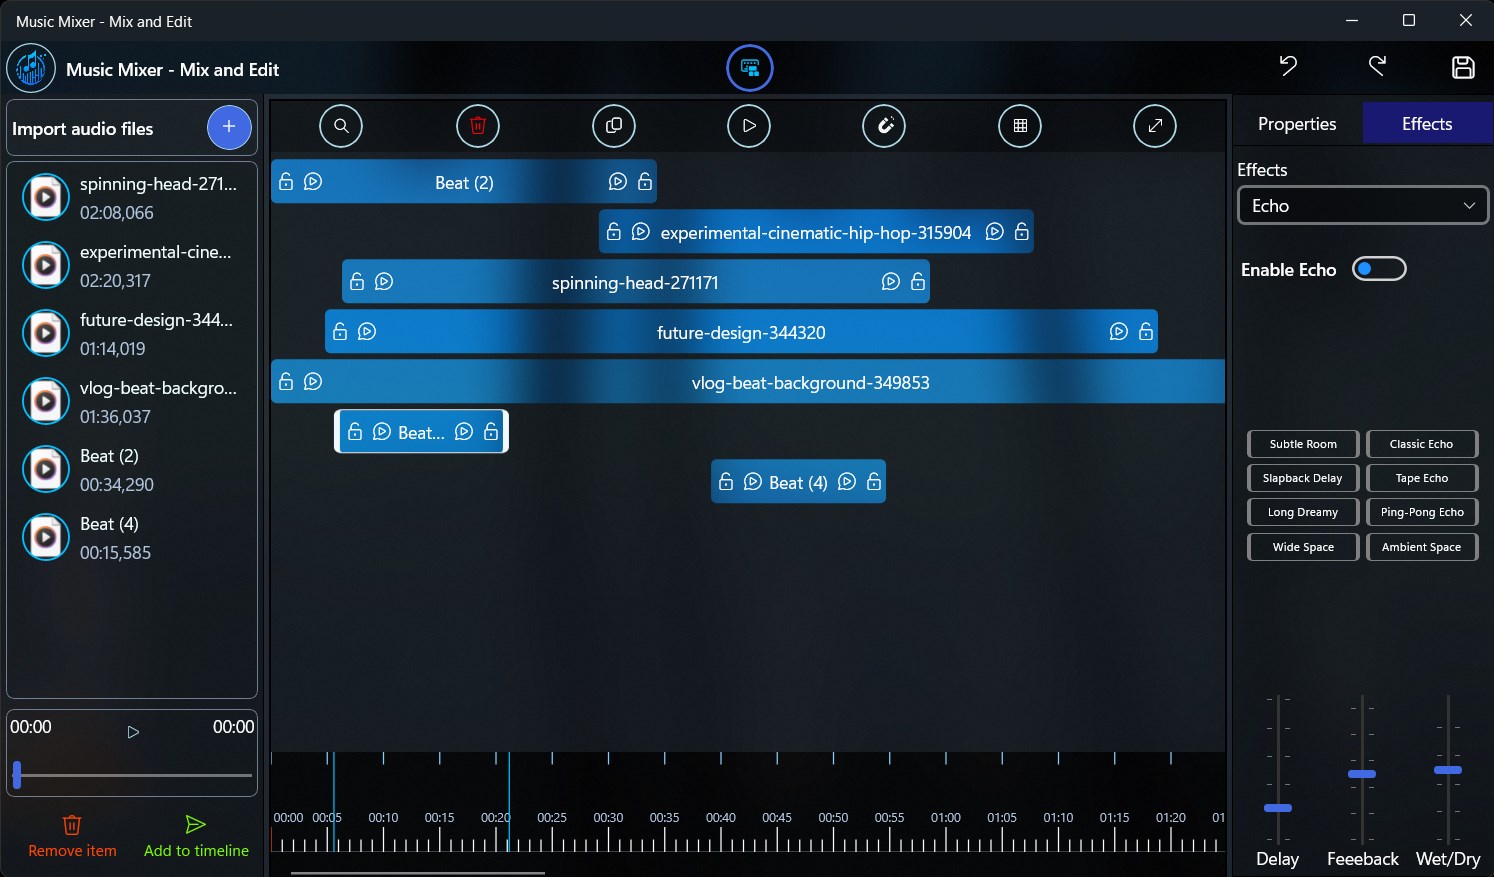This screenshot has height=877, width=1494.
Task: Open the Effects type dropdown showing Echo
Action: coord(1362,205)
